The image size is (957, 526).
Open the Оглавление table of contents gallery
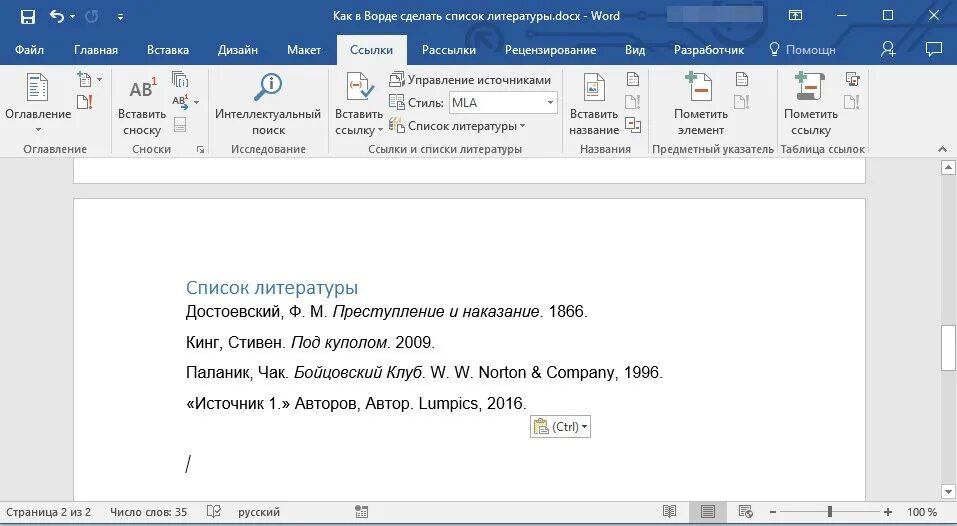[38, 104]
